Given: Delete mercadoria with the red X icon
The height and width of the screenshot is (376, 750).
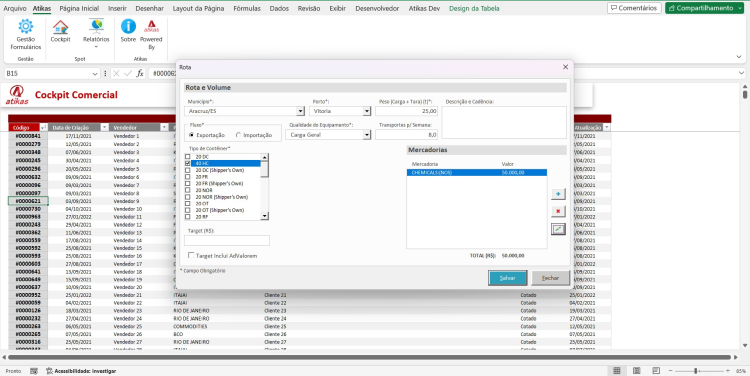Looking at the screenshot, I should [x=558, y=211].
